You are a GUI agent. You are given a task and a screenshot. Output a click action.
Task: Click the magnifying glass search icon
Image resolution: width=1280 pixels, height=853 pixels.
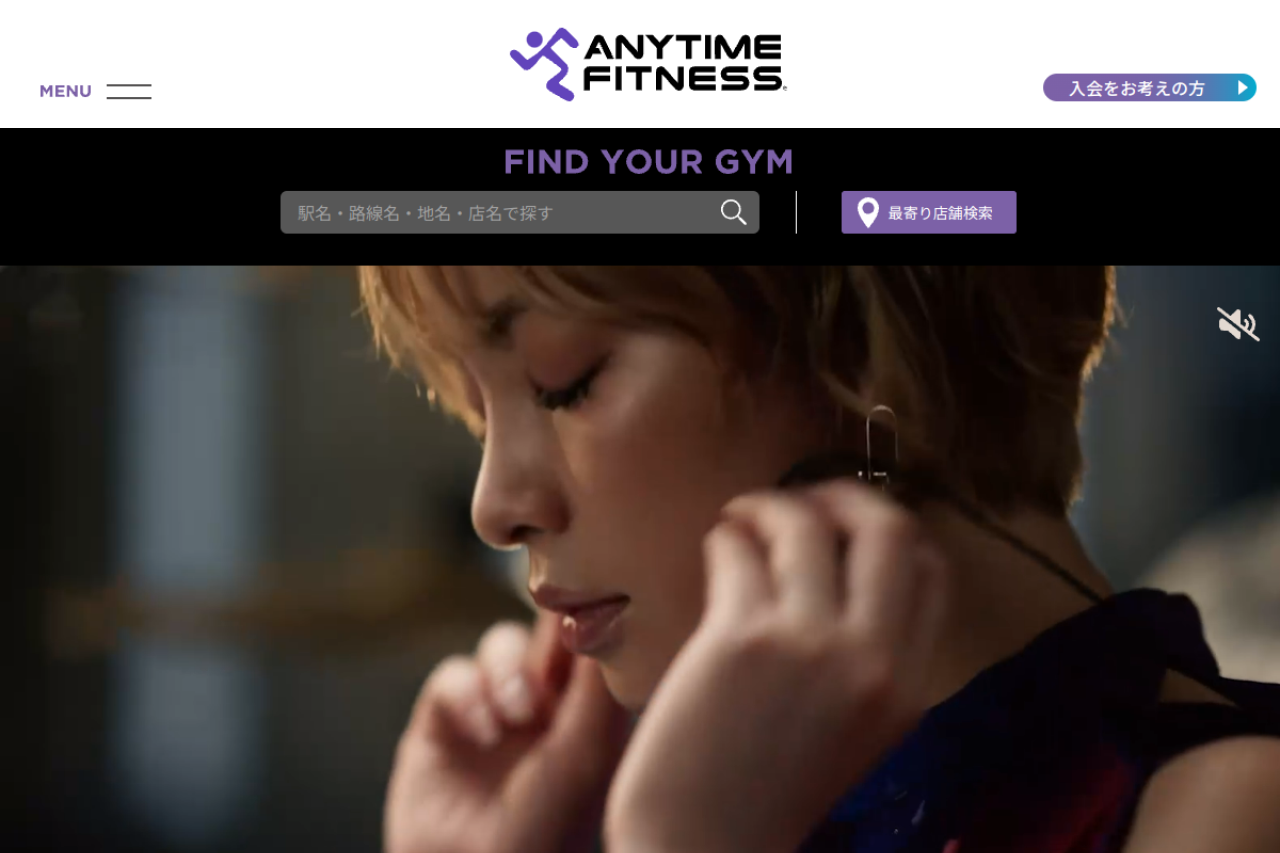click(734, 212)
